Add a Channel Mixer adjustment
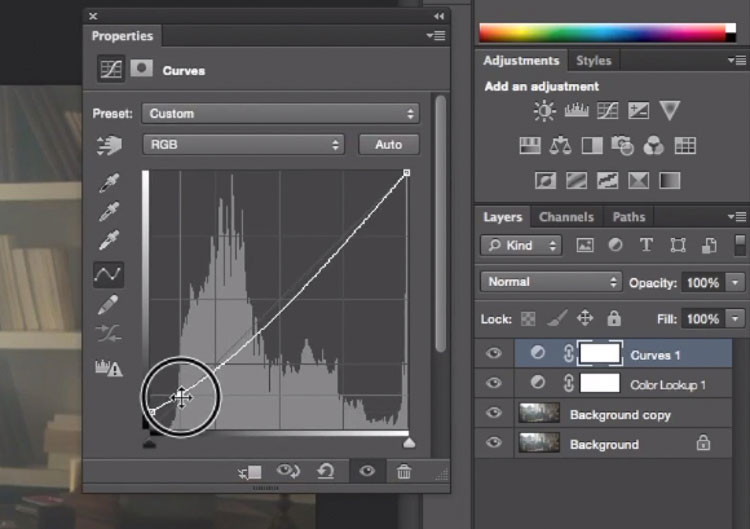Image resolution: width=750 pixels, height=529 pixels. (653, 145)
